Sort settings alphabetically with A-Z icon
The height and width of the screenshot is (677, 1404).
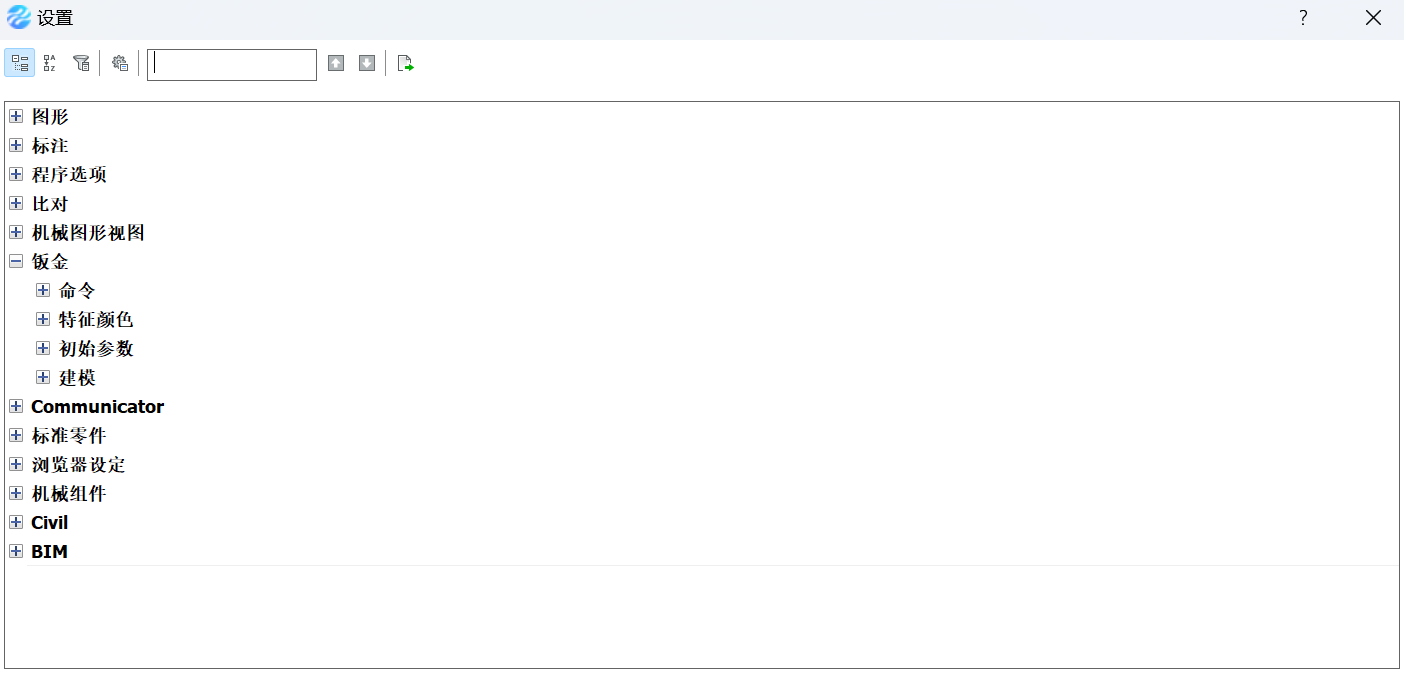coord(50,63)
